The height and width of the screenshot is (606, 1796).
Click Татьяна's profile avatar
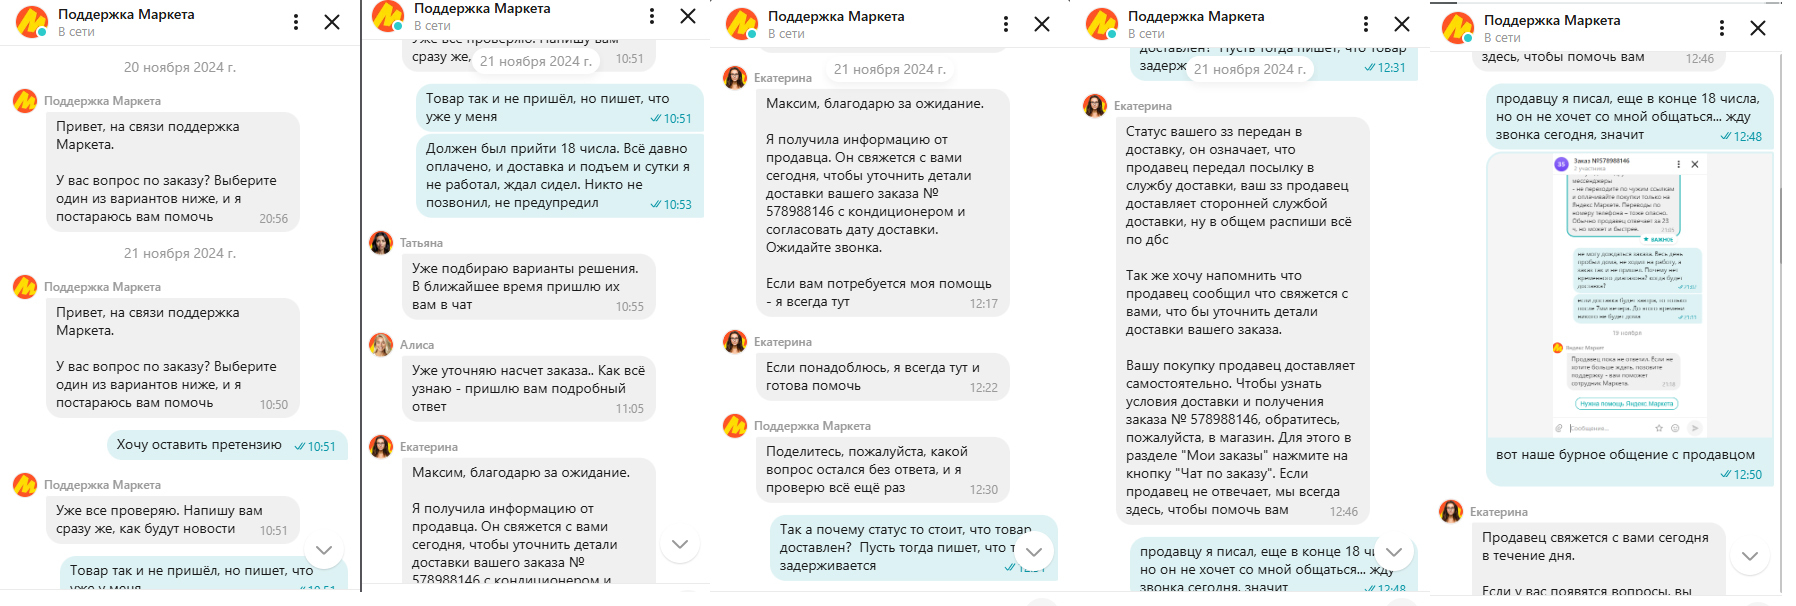click(381, 243)
